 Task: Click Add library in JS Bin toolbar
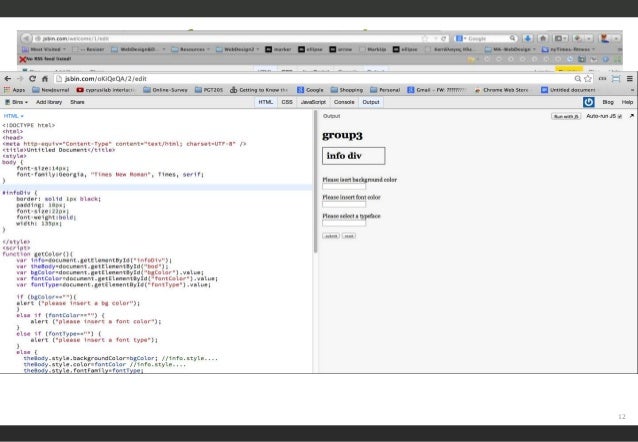click(x=50, y=102)
